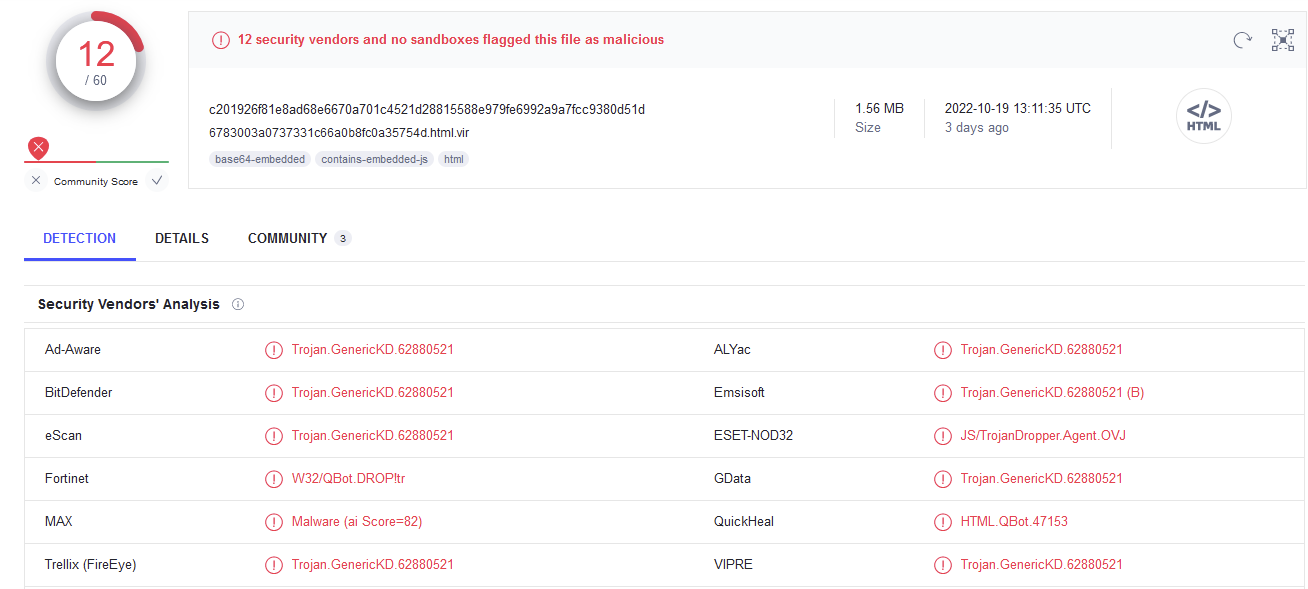Viewport: 1308px width, 589px height.
Task: Click the SHA-256 file hash text
Action: [x=427, y=109]
